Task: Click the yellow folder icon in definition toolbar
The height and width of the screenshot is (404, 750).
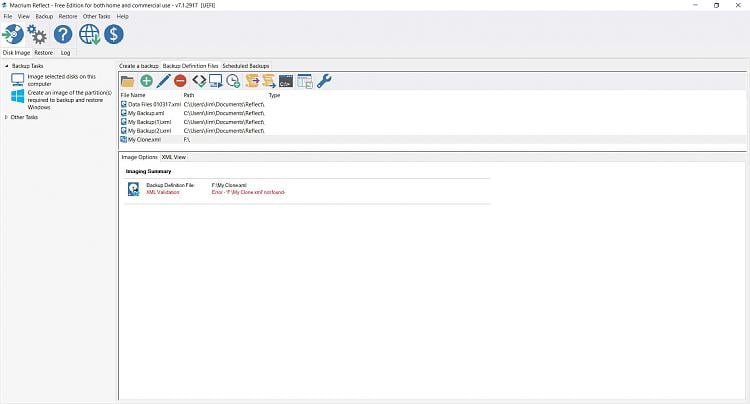Action: [x=127, y=81]
